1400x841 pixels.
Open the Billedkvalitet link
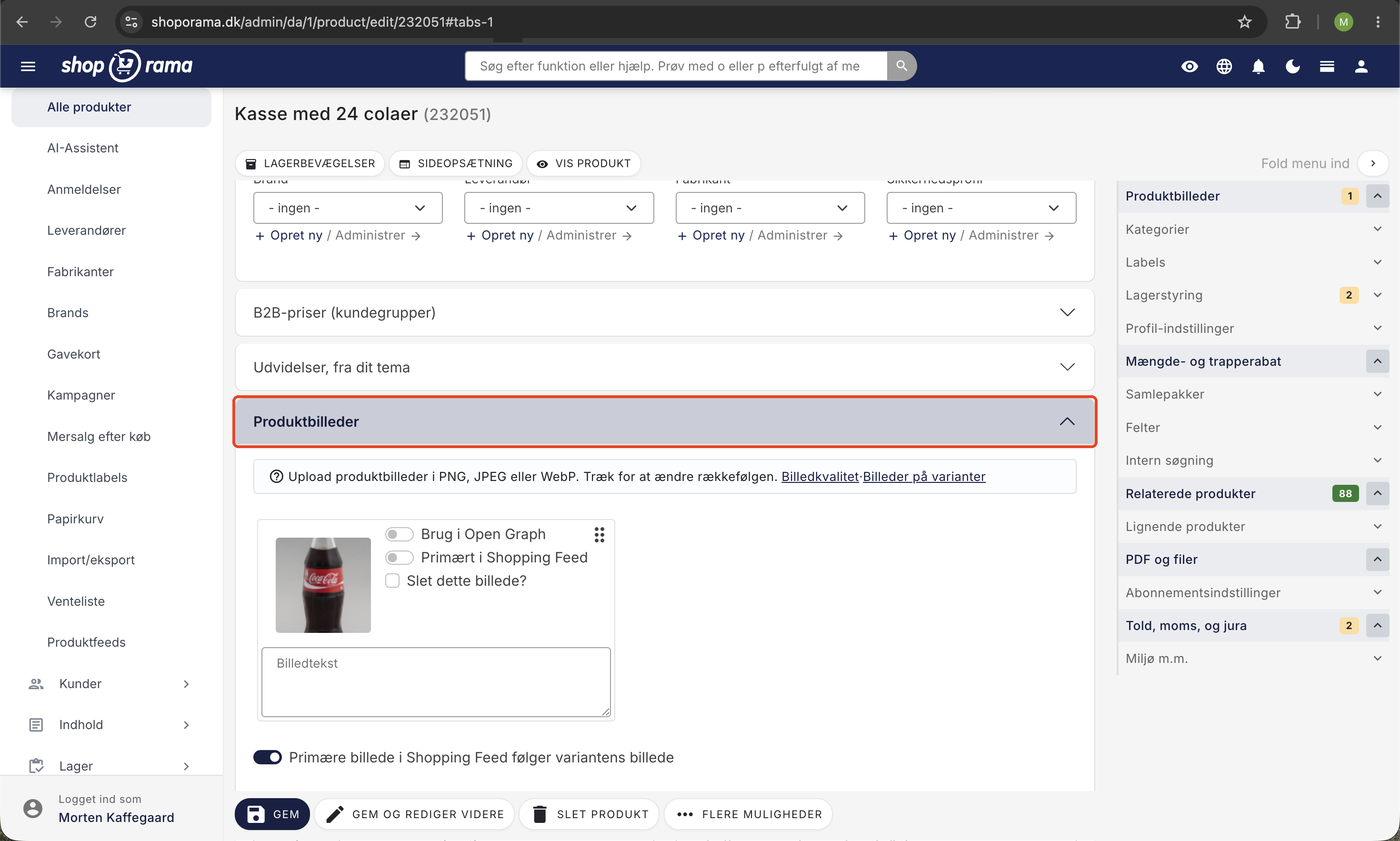coord(820,477)
